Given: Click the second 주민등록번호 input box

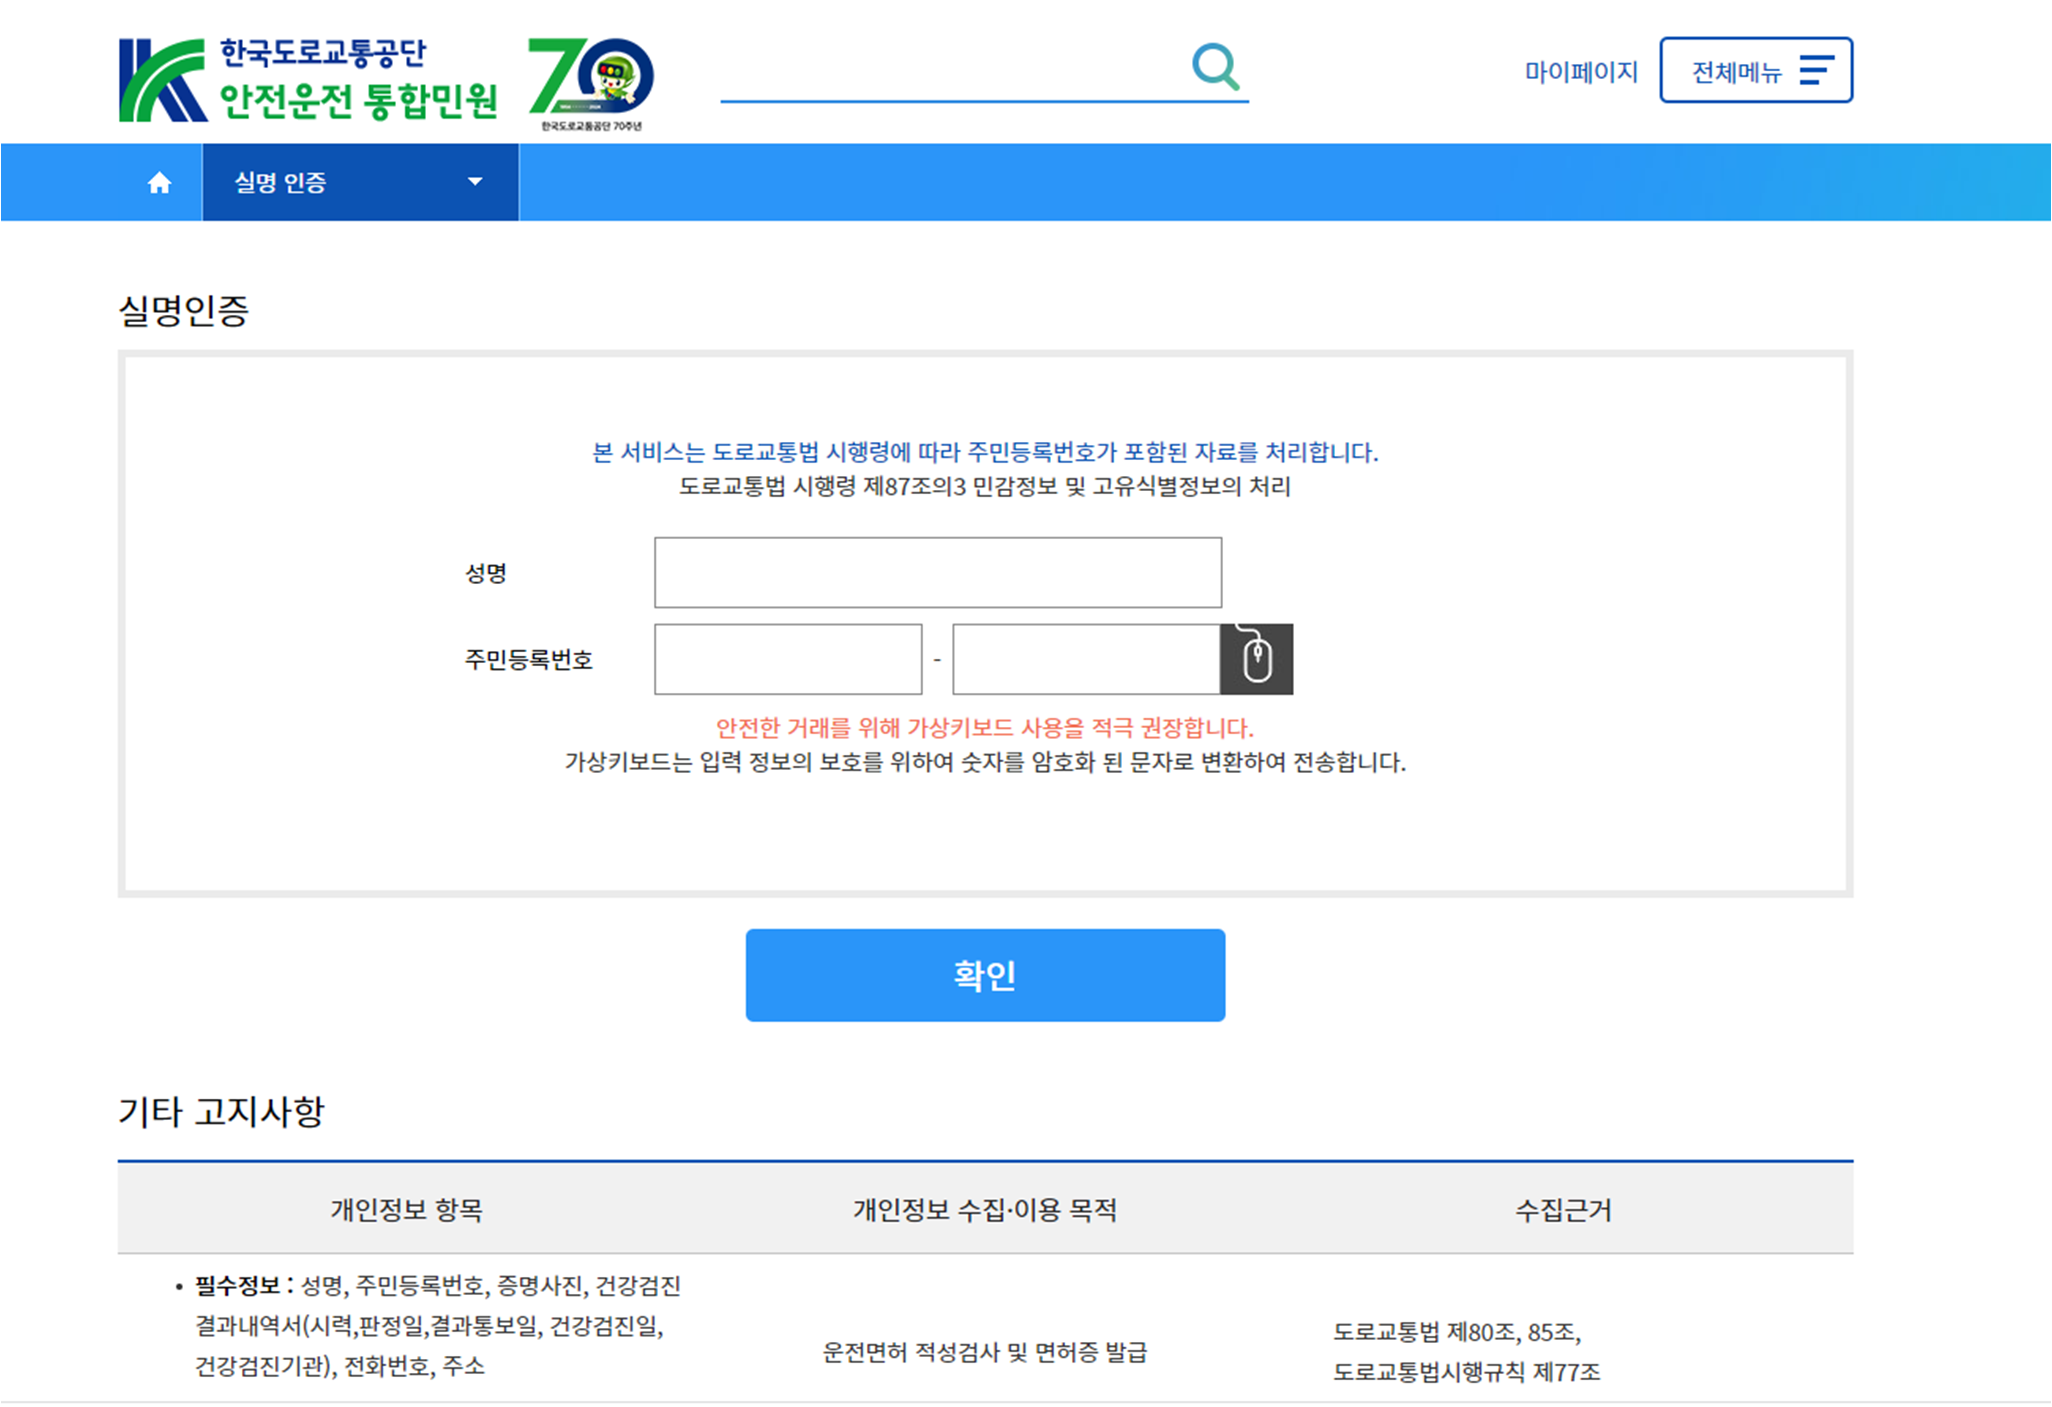Looking at the screenshot, I should [1085, 659].
